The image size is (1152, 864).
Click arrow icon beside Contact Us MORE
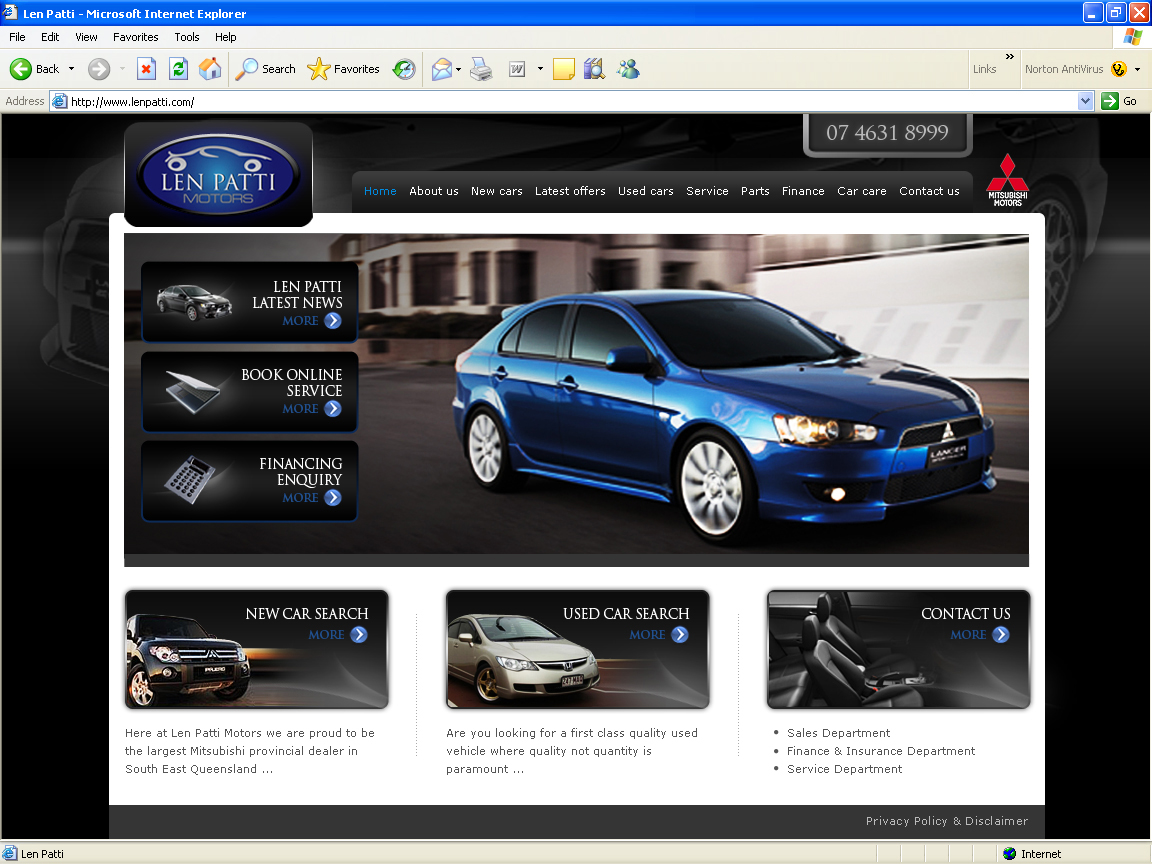(1001, 635)
